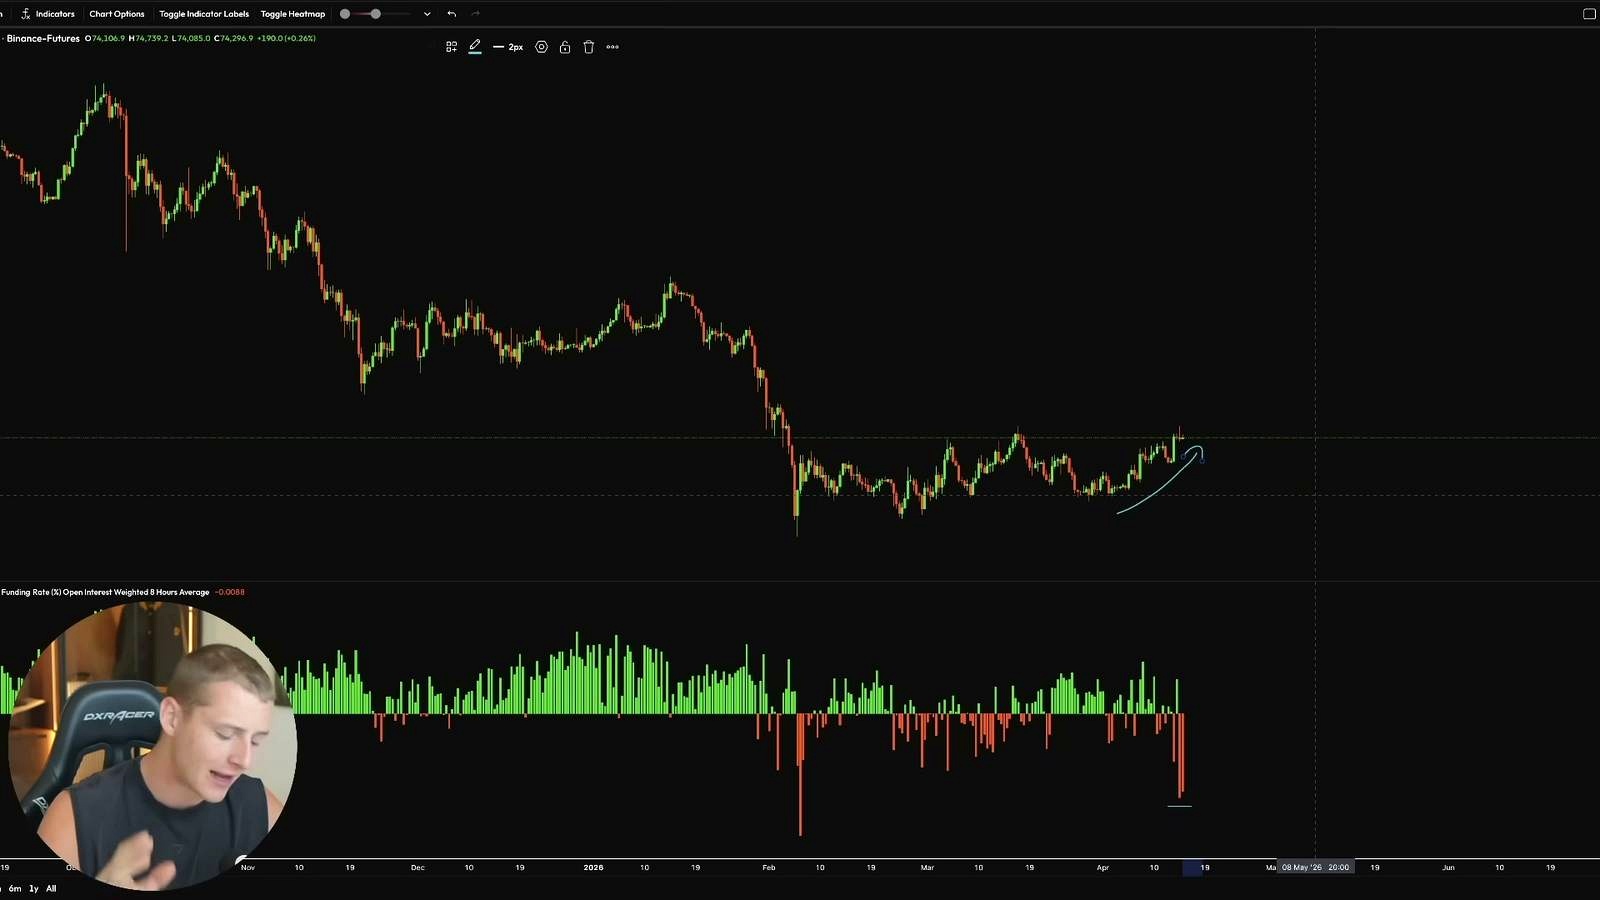Click the +190.0 (+0.26%) change value

click(287, 38)
